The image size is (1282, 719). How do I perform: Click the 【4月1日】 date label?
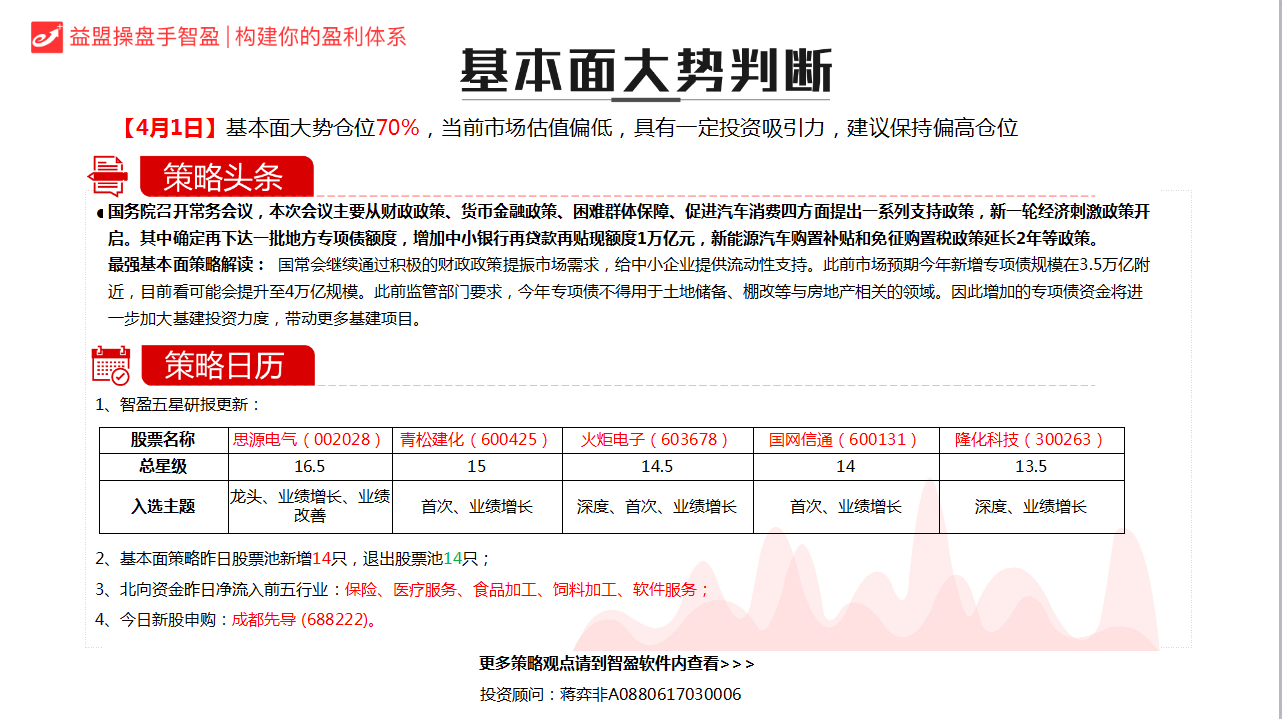[169, 128]
